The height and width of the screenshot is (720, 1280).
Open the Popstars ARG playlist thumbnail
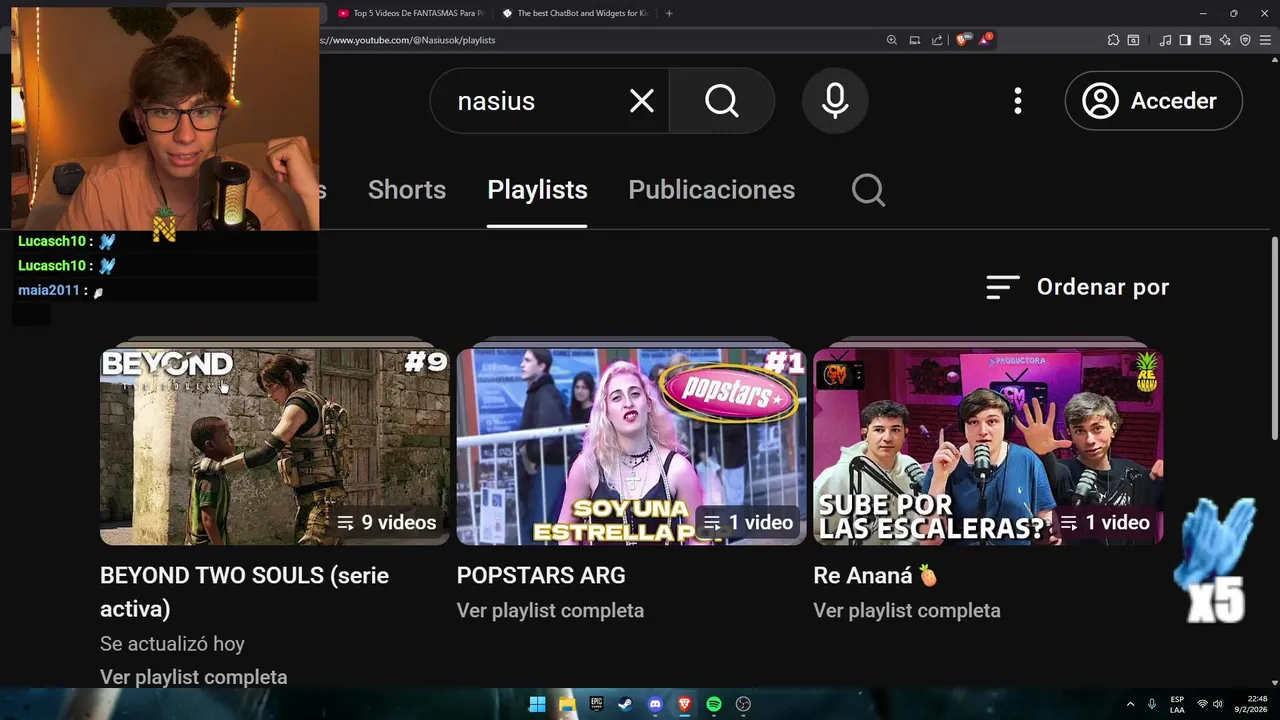[631, 446]
